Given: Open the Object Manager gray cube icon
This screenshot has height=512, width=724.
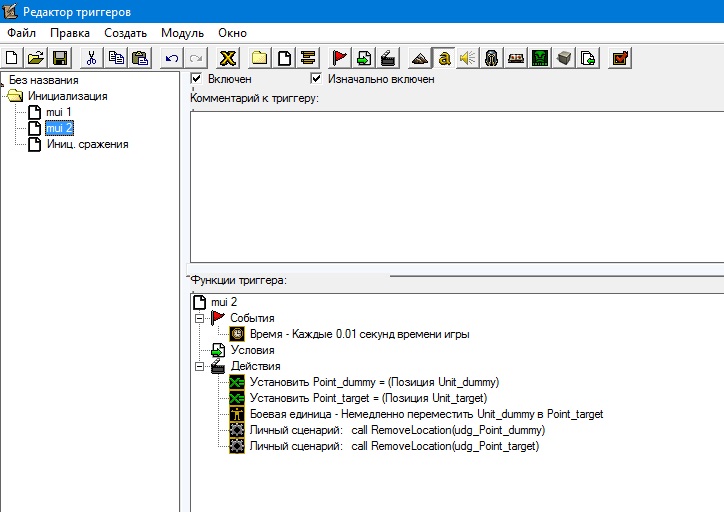Looking at the screenshot, I should point(564,58).
